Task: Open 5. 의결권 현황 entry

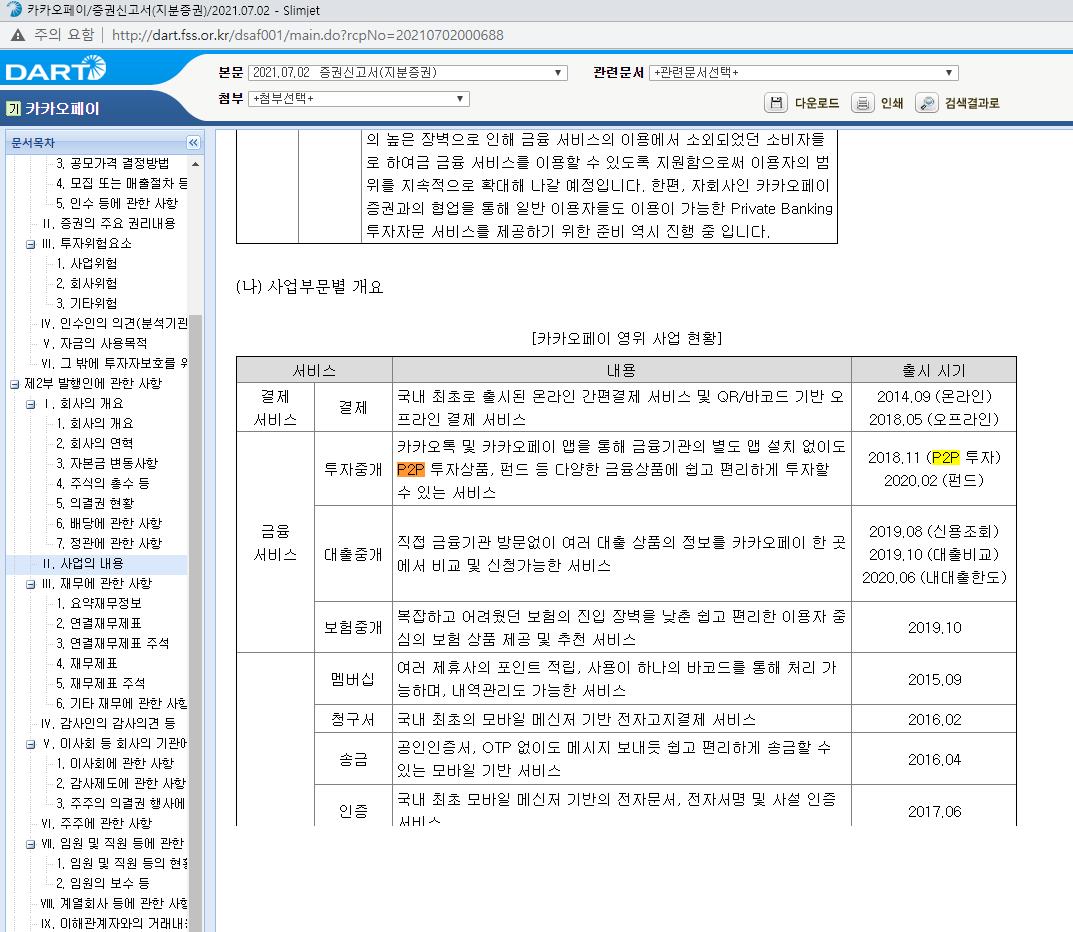Action: [94, 503]
